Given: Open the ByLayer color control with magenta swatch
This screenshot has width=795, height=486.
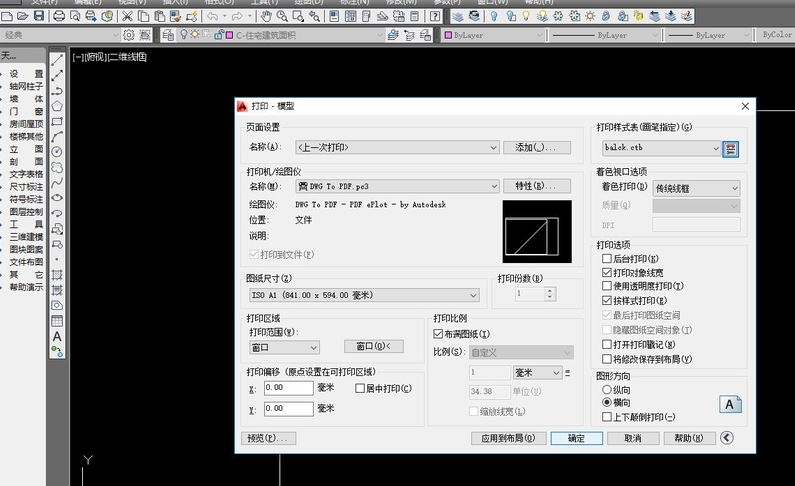Looking at the screenshot, I should [493, 35].
